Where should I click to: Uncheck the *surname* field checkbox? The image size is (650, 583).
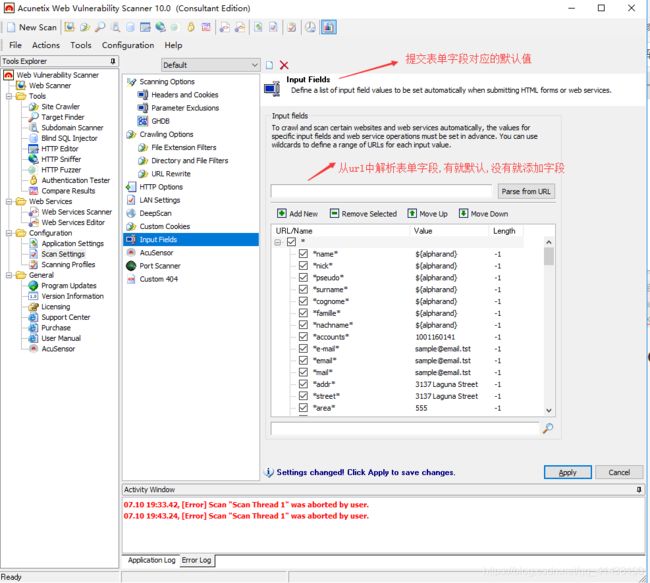pyautogui.click(x=303, y=289)
